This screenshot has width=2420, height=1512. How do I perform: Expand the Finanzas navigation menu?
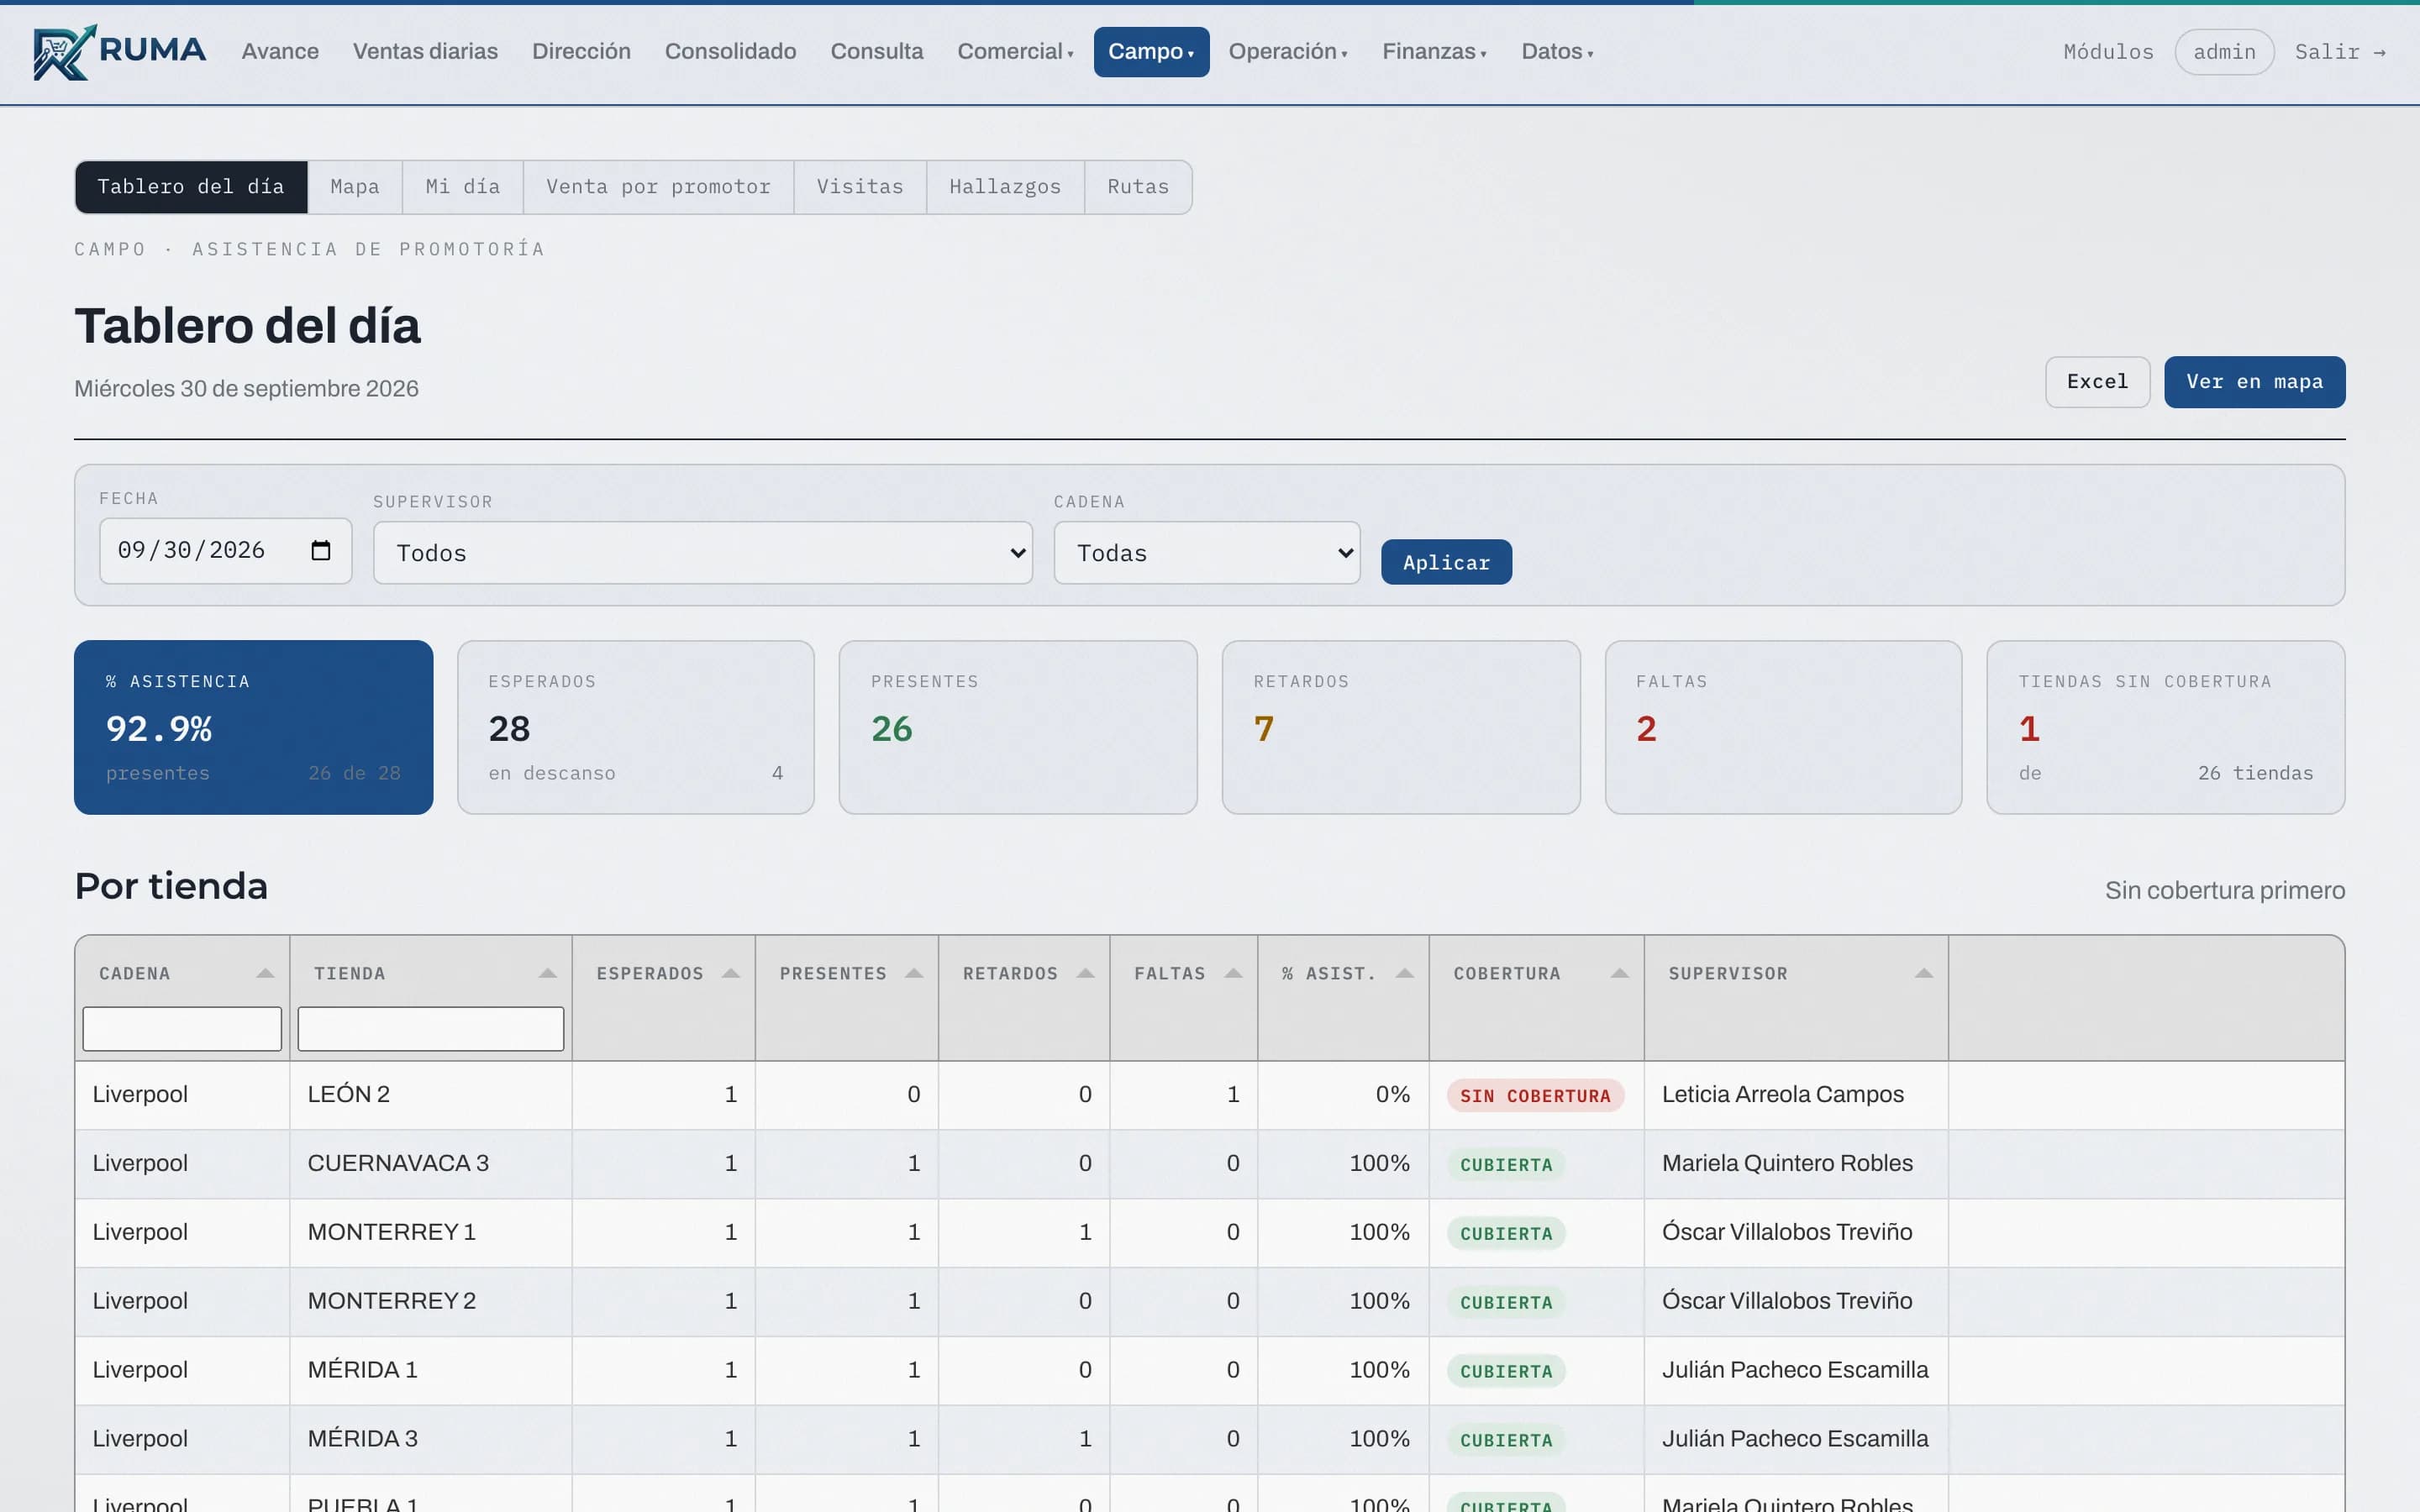pos(1434,52)
